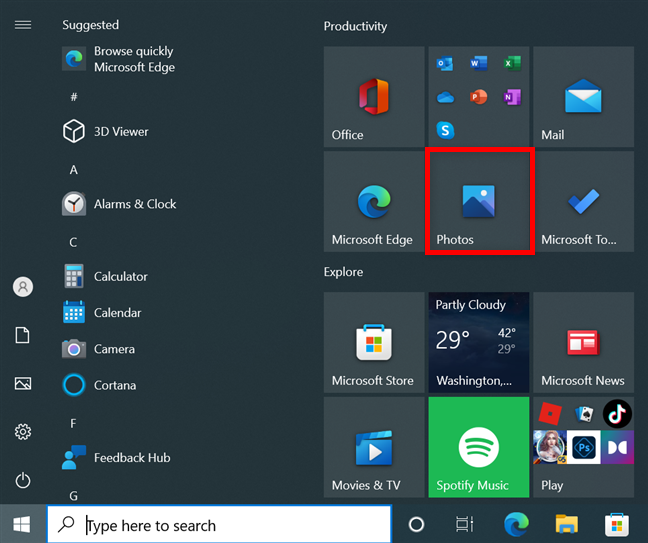Screen dimensions: 648x543
Task: Open PowerPoint in the Office apps tile
Action: (x=479, y=97)
